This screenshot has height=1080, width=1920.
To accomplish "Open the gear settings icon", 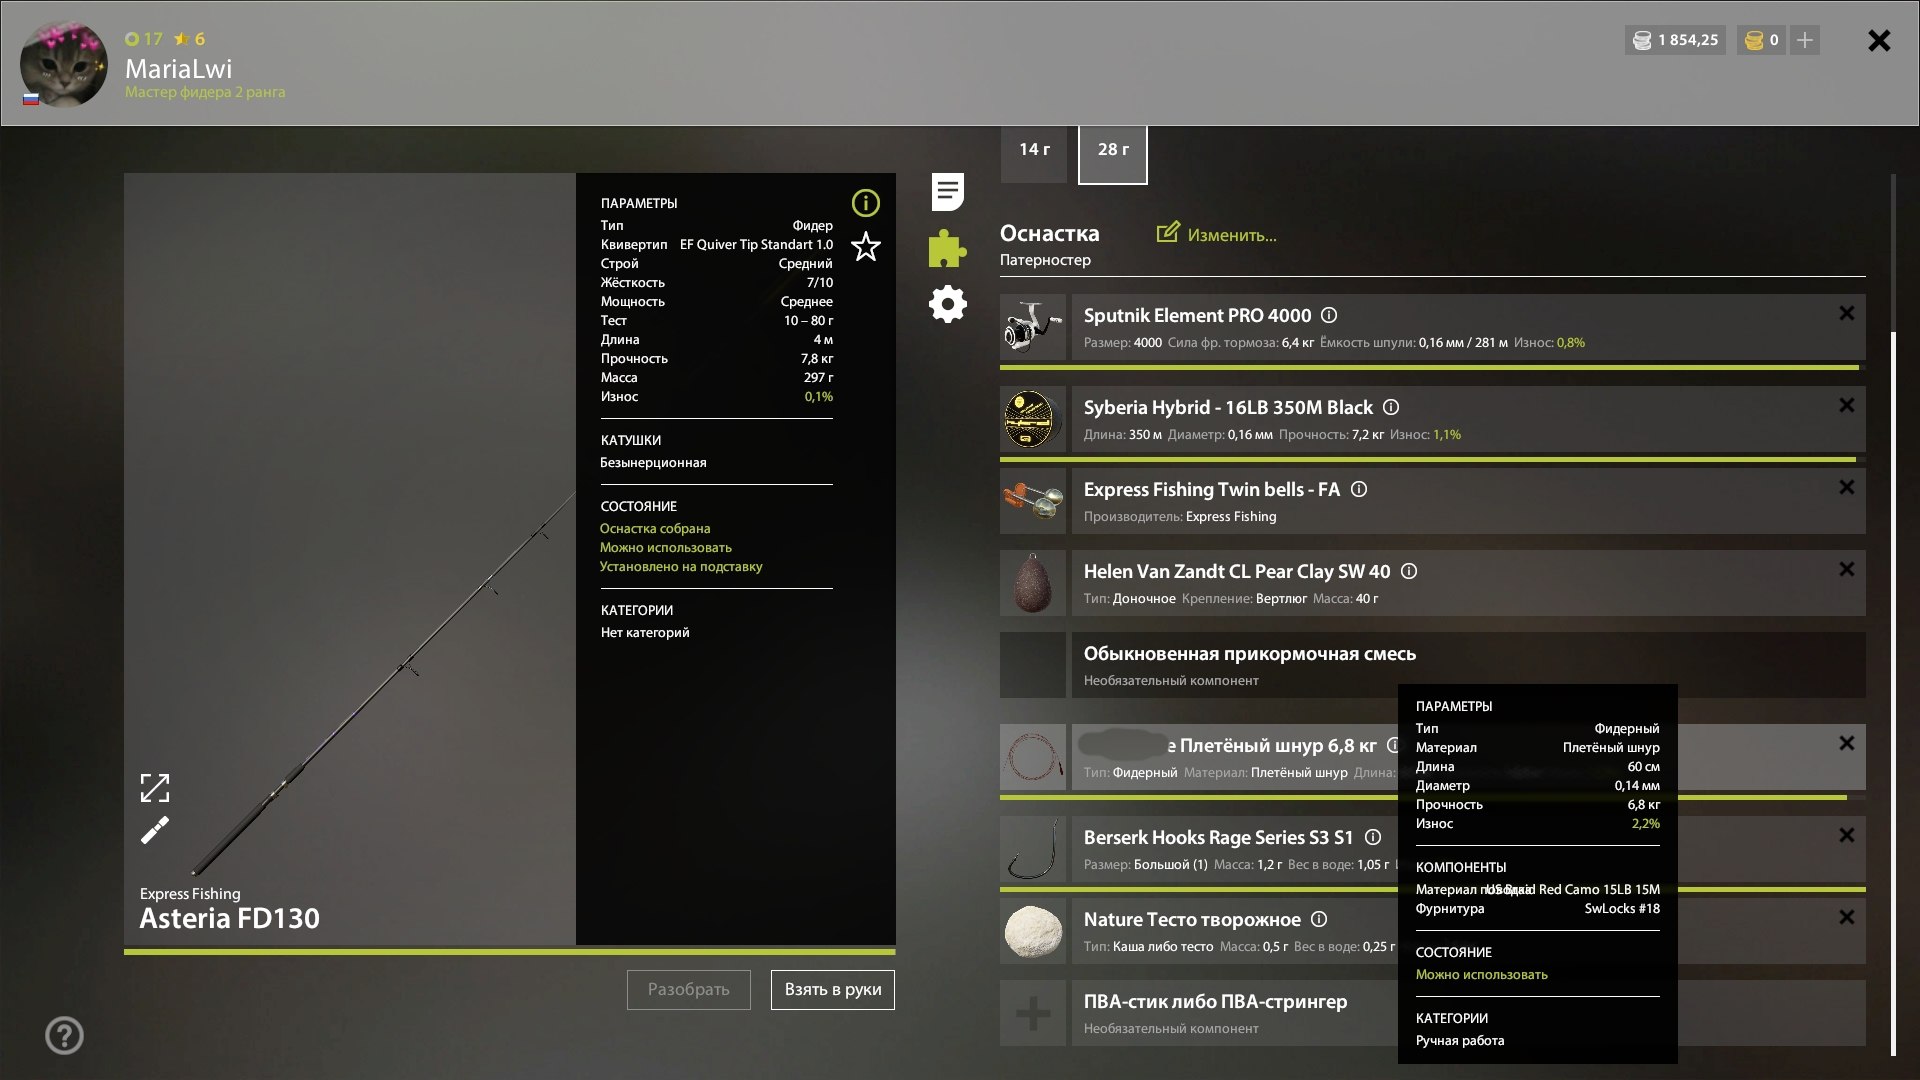I will click(947, 304).
